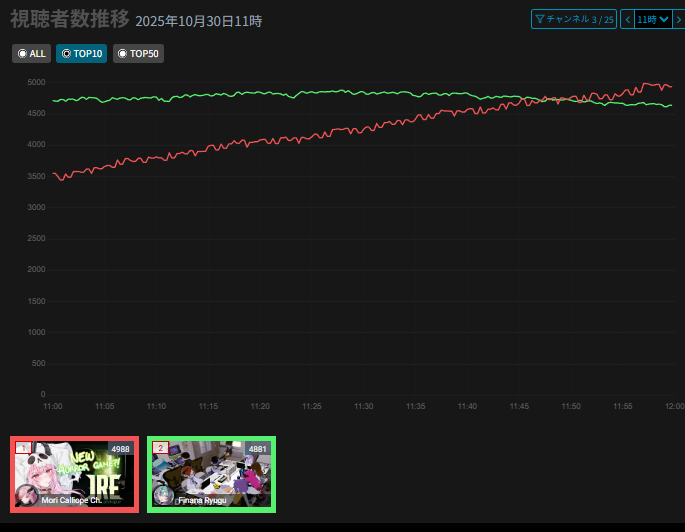Click the funnel filter icon

(539, 19)
